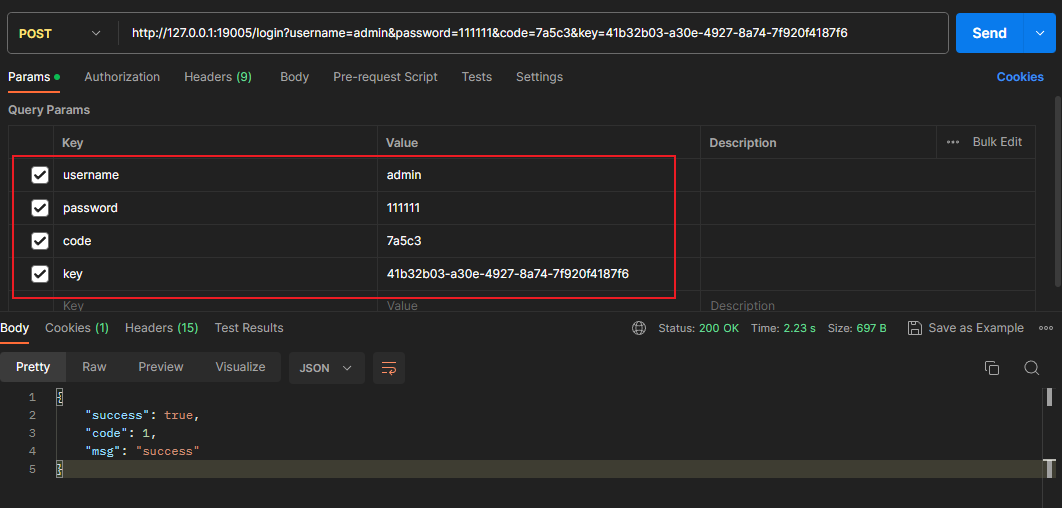This screenshot has width=1062, height=508.
Task: Click the Description column header
Action: coord(742,143)
